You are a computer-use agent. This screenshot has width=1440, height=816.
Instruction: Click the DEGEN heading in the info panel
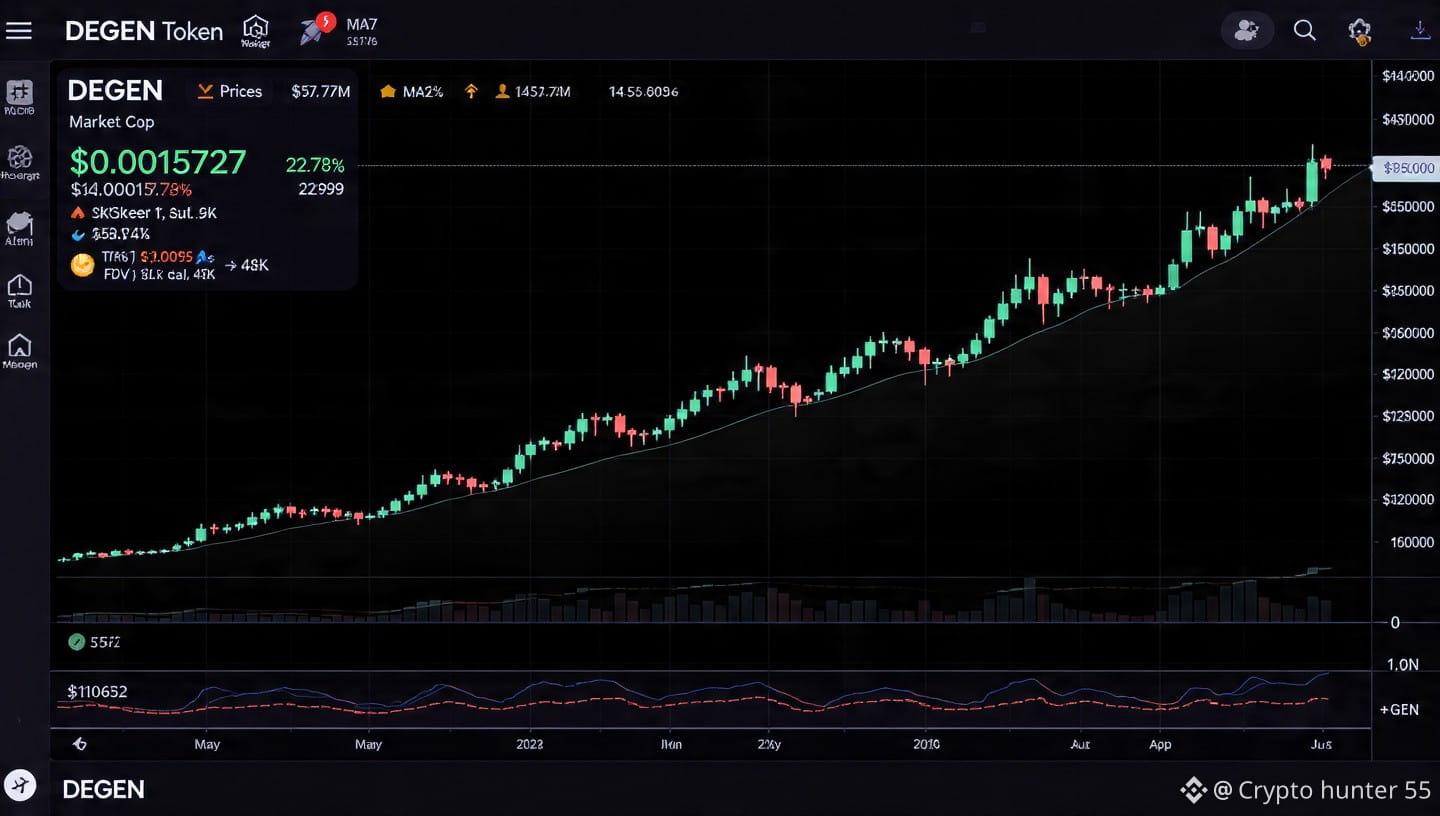pyautogui.click(x=115, y=91)
